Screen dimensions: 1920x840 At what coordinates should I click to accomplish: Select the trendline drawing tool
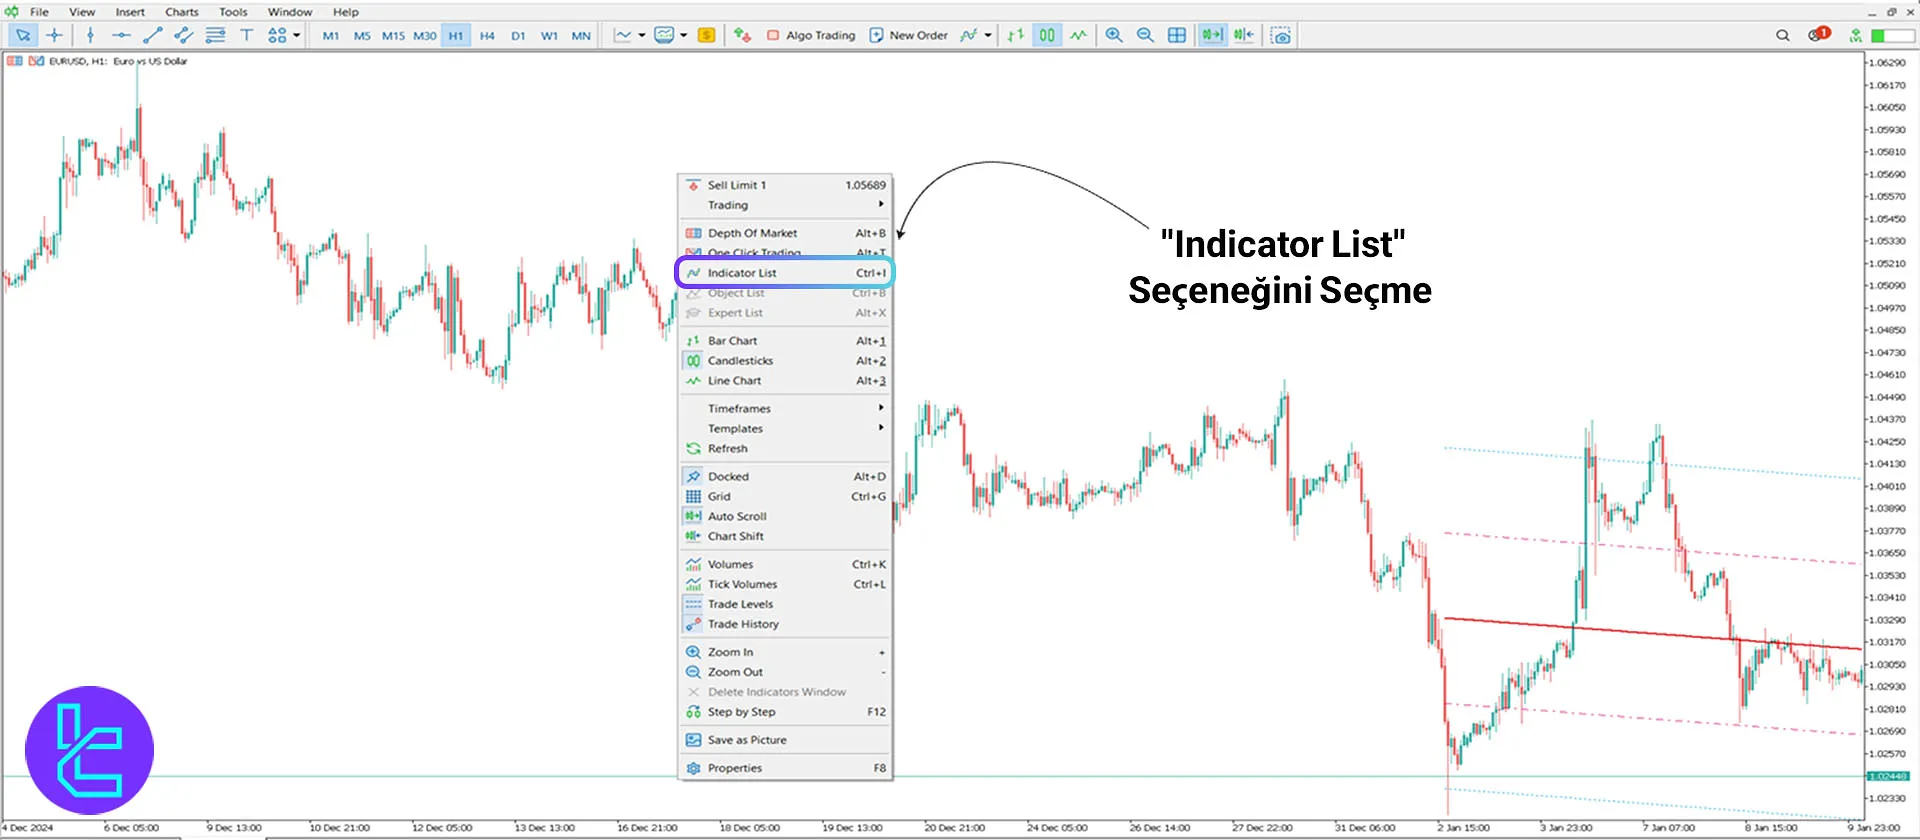pos(152,35)
